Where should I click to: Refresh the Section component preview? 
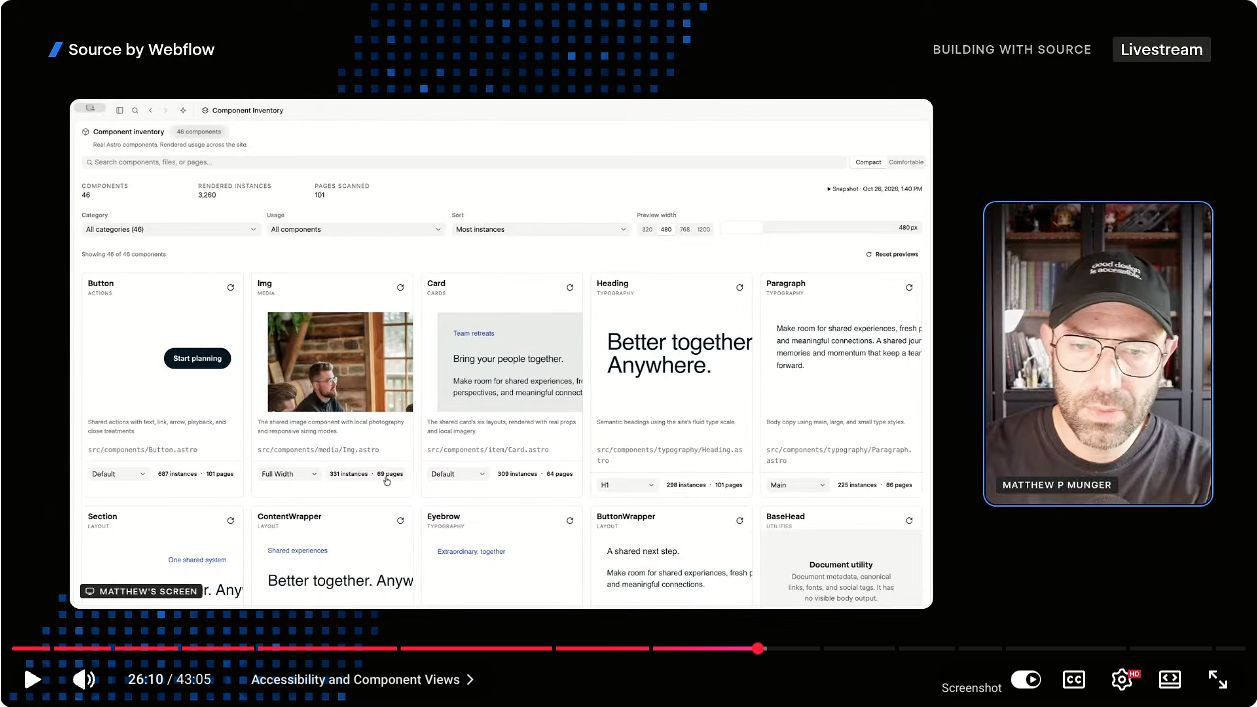231,520
